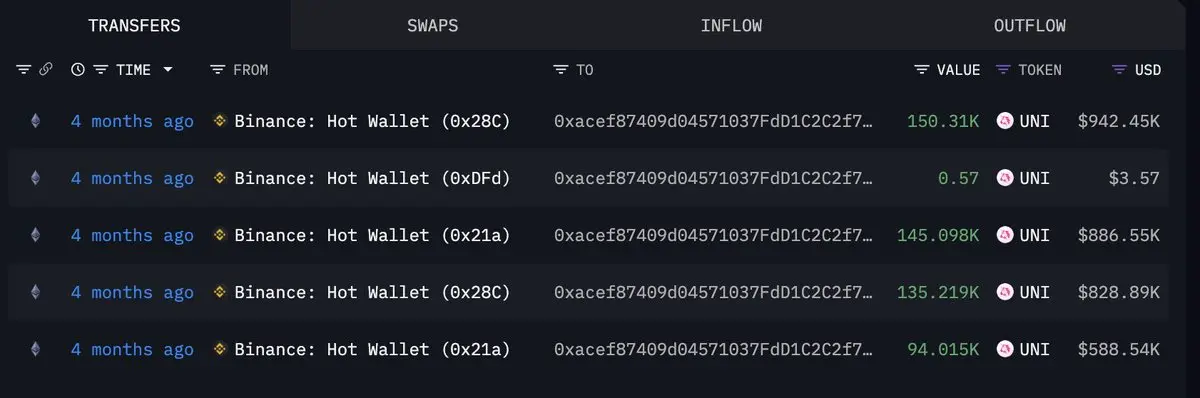Click Binance logo on the 145.098K row
Screen dimensions: 1200x398
click(x=221, y=236)
